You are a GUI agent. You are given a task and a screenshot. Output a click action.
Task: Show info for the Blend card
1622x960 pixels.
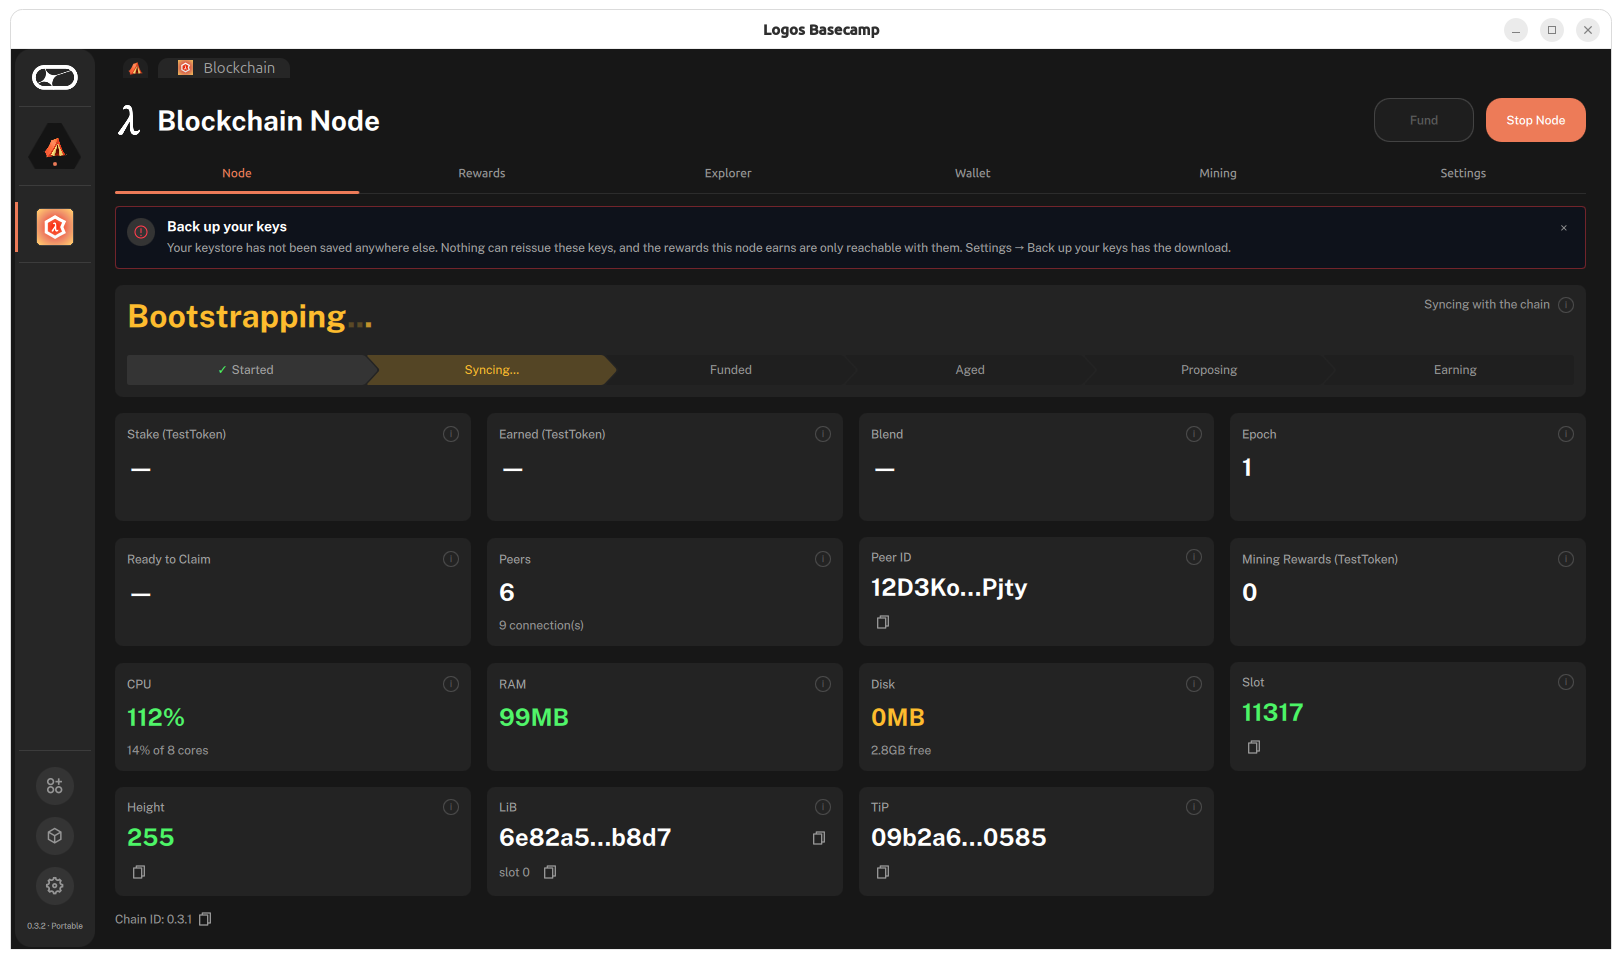coord(1194,434)
